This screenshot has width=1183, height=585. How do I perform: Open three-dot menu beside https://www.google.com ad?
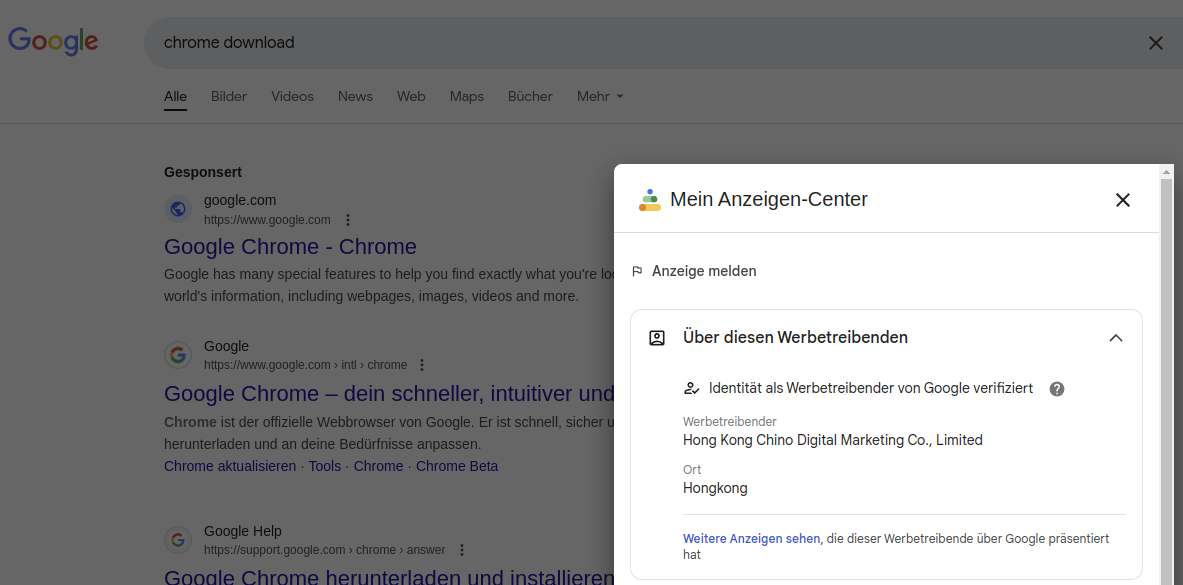point(348,220)
